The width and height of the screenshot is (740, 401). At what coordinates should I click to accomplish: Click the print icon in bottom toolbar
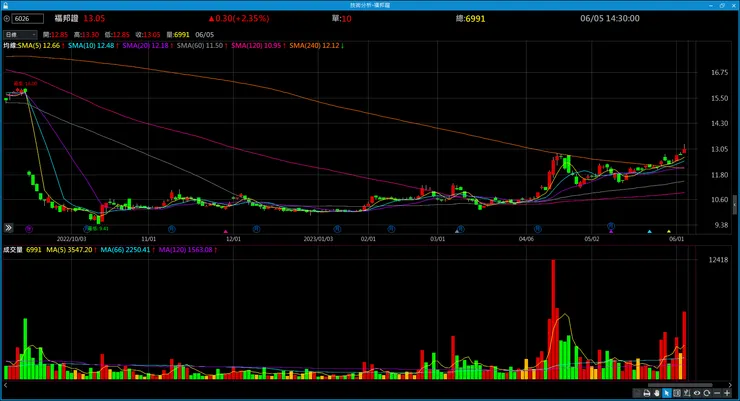[x=647, y=393]
